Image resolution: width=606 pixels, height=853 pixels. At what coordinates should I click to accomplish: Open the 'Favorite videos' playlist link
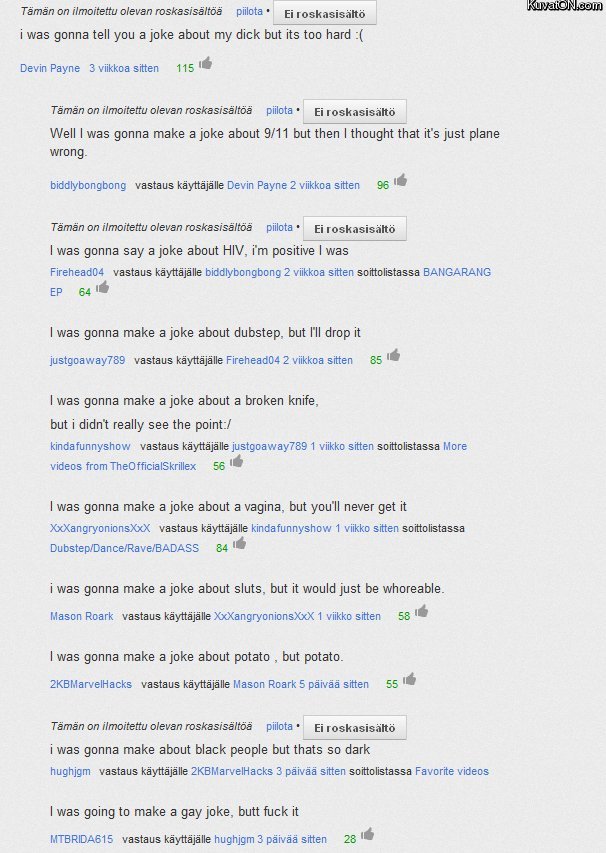point(452,771)
